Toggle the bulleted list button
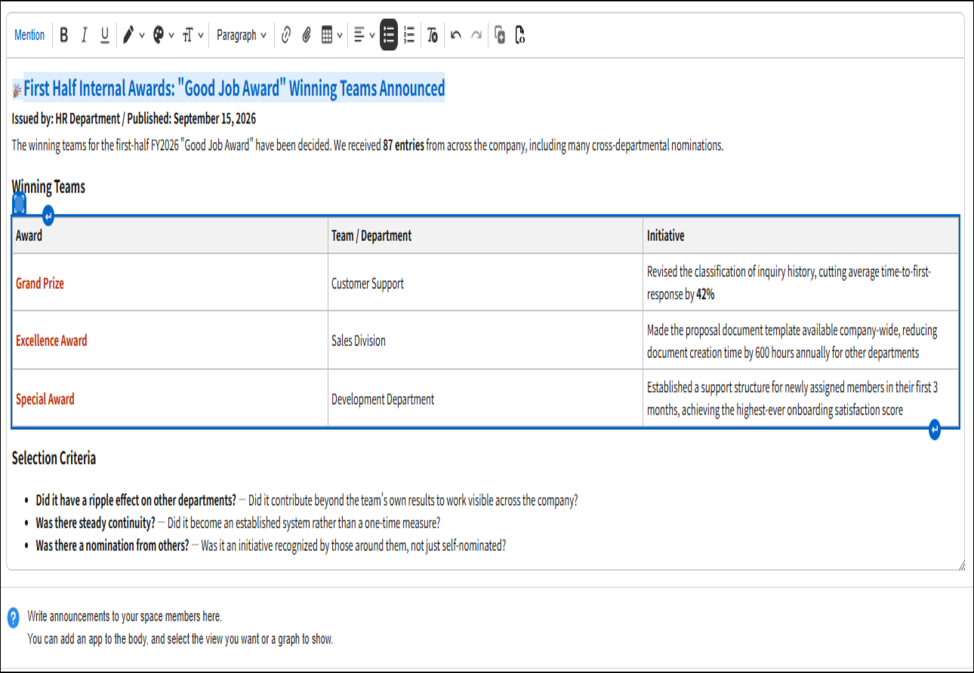Viewport: 974px width, 673px height. point(388,35)
